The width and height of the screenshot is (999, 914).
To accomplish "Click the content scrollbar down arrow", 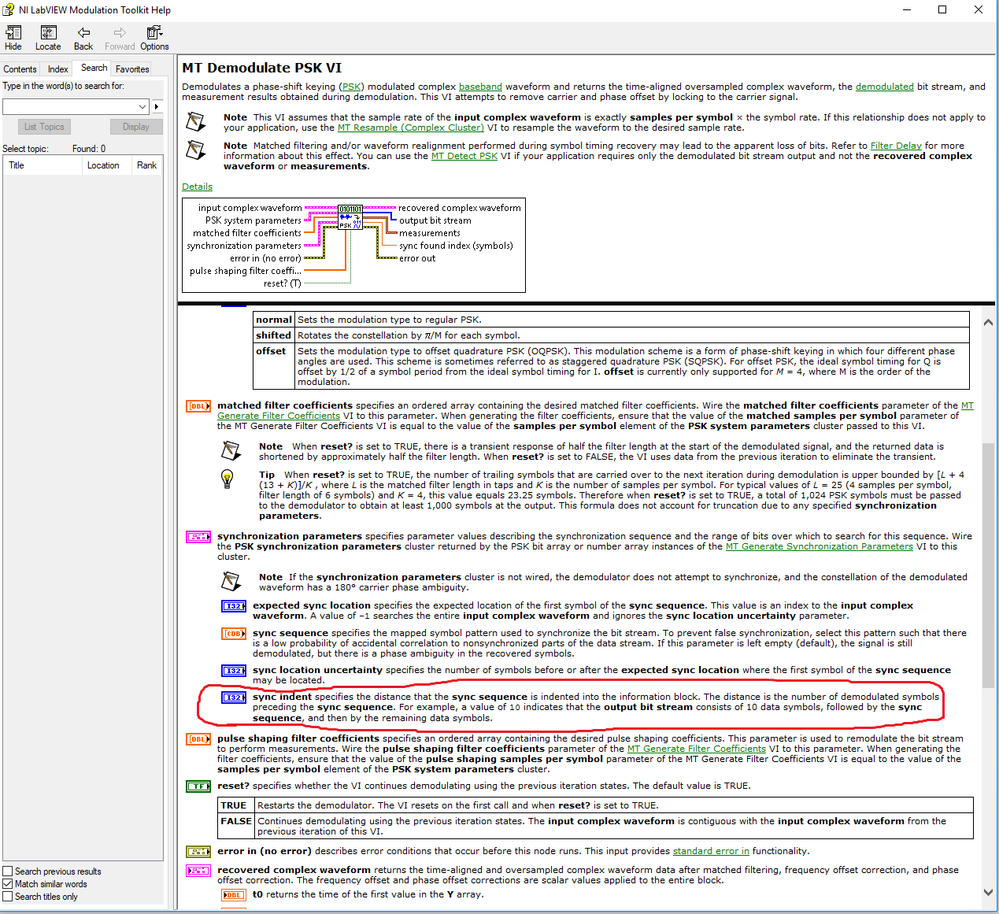I will pyautogui.click(x=988, y=892).
